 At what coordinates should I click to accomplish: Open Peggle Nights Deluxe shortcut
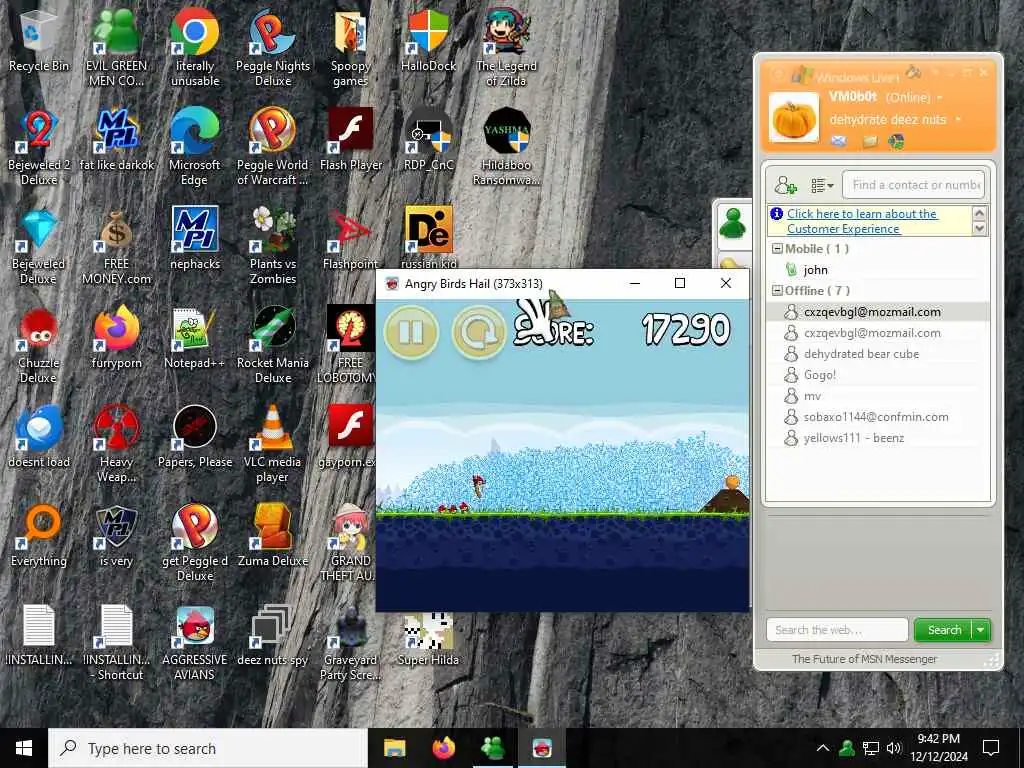pos(273,48)
